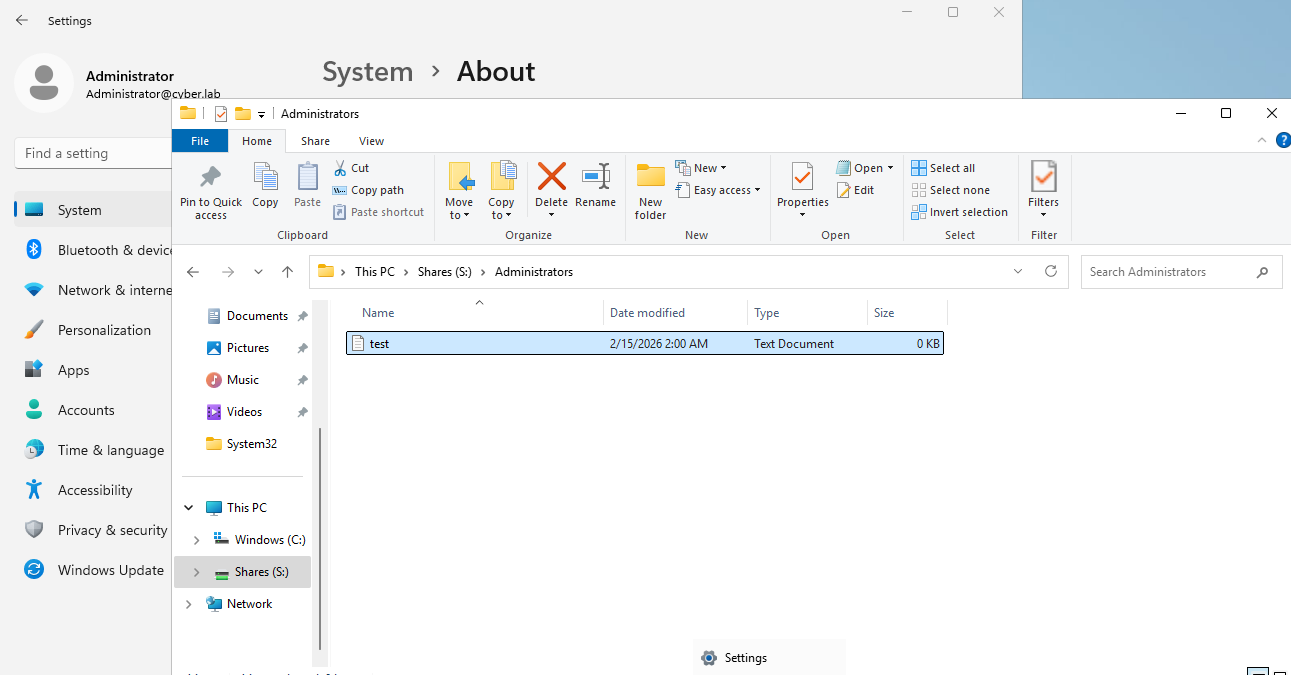This screenshot has height=675, width=1291.
Task: Open the Easy access dropdown
Action: [718, 190]
